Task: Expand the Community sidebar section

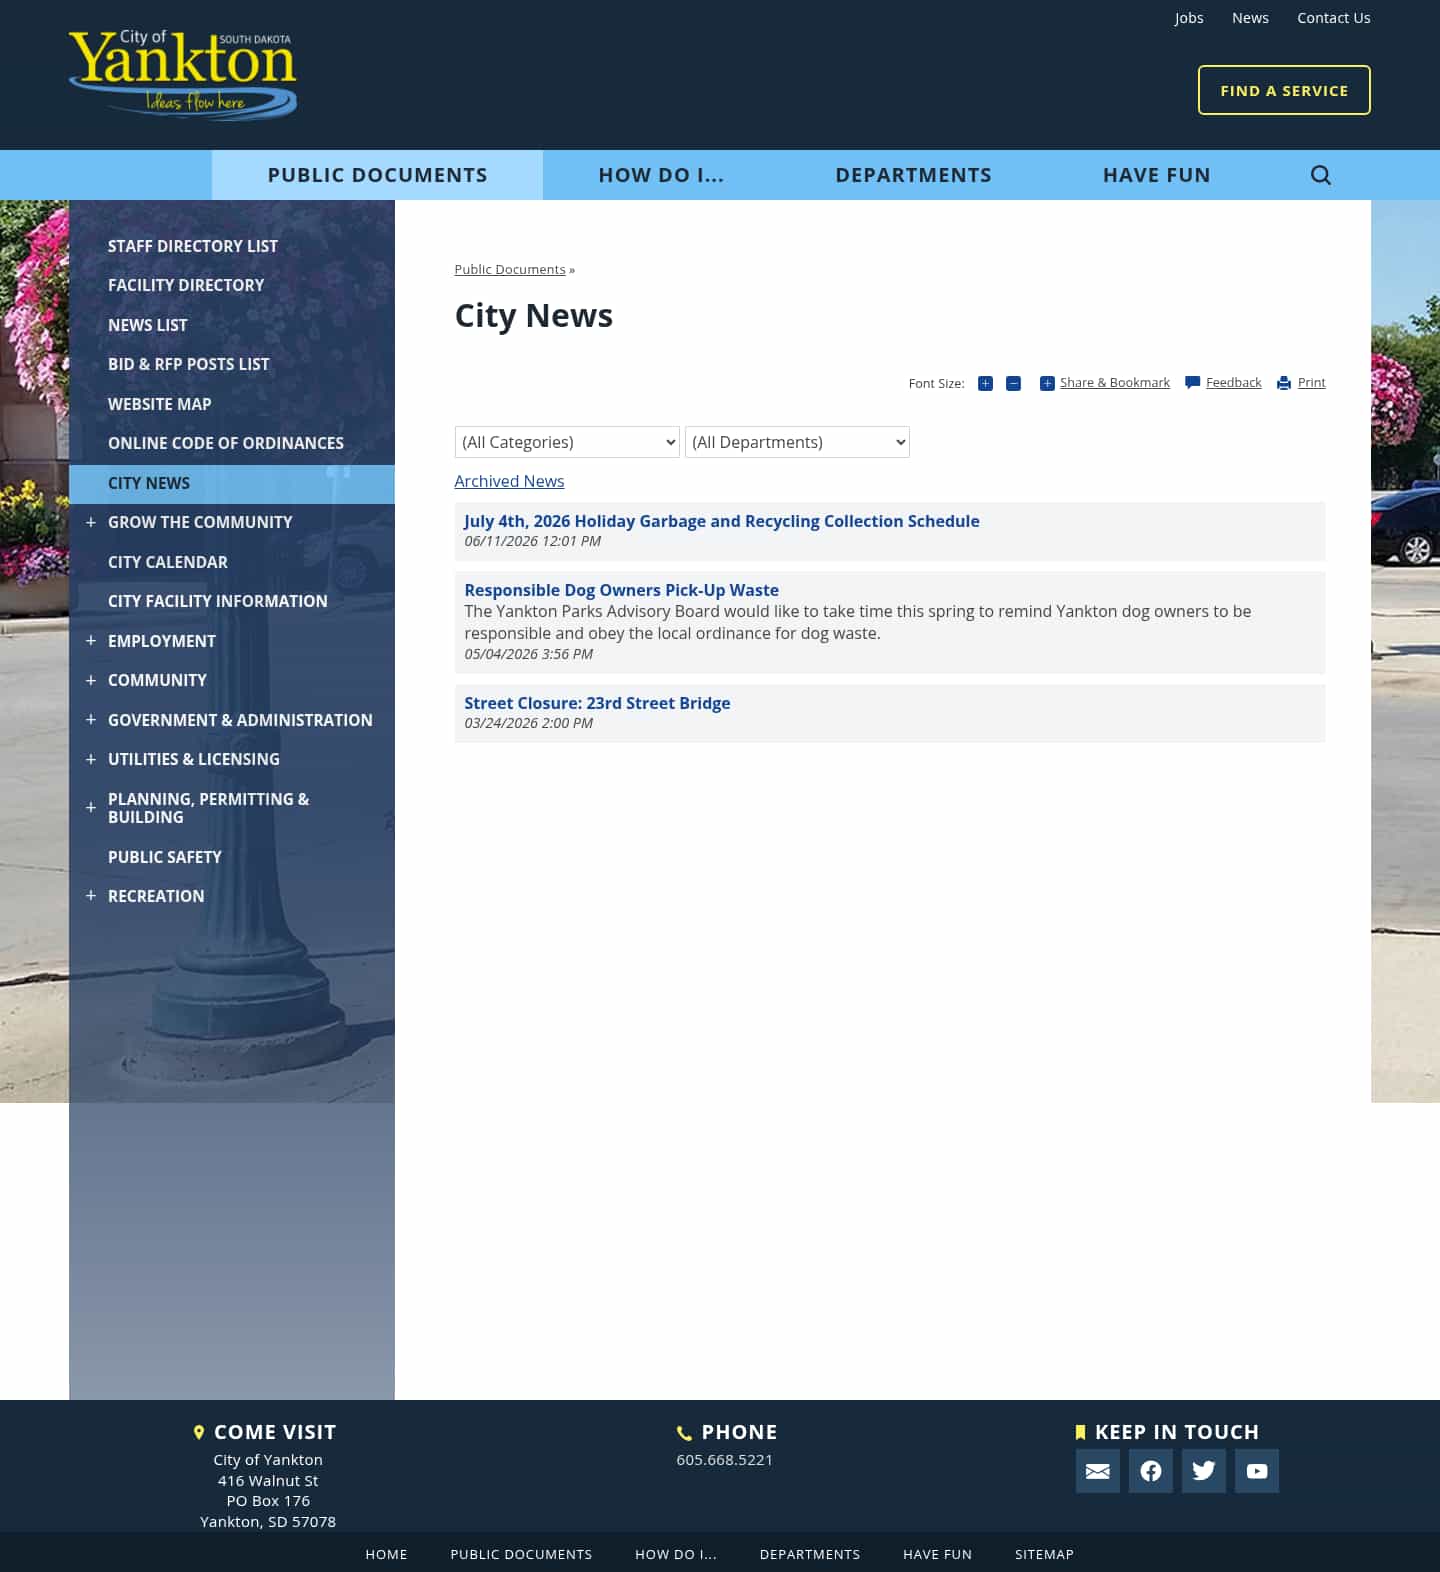Action: (x=91, y=680)
